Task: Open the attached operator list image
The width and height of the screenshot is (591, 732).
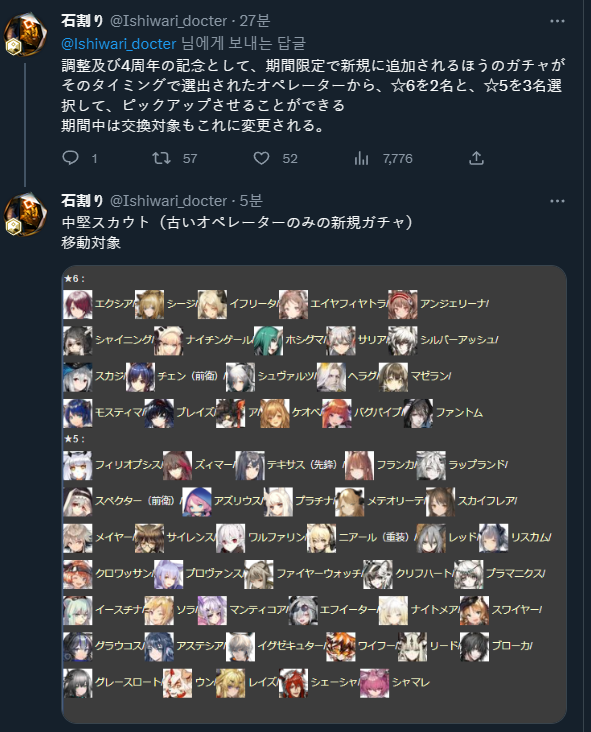Action: click(x=314, y=494)
